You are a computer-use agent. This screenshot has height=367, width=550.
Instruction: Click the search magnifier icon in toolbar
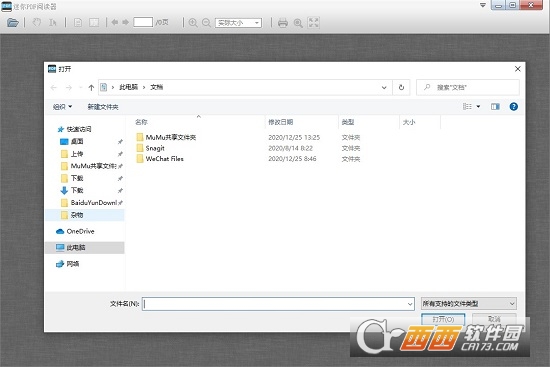[298, 23]
